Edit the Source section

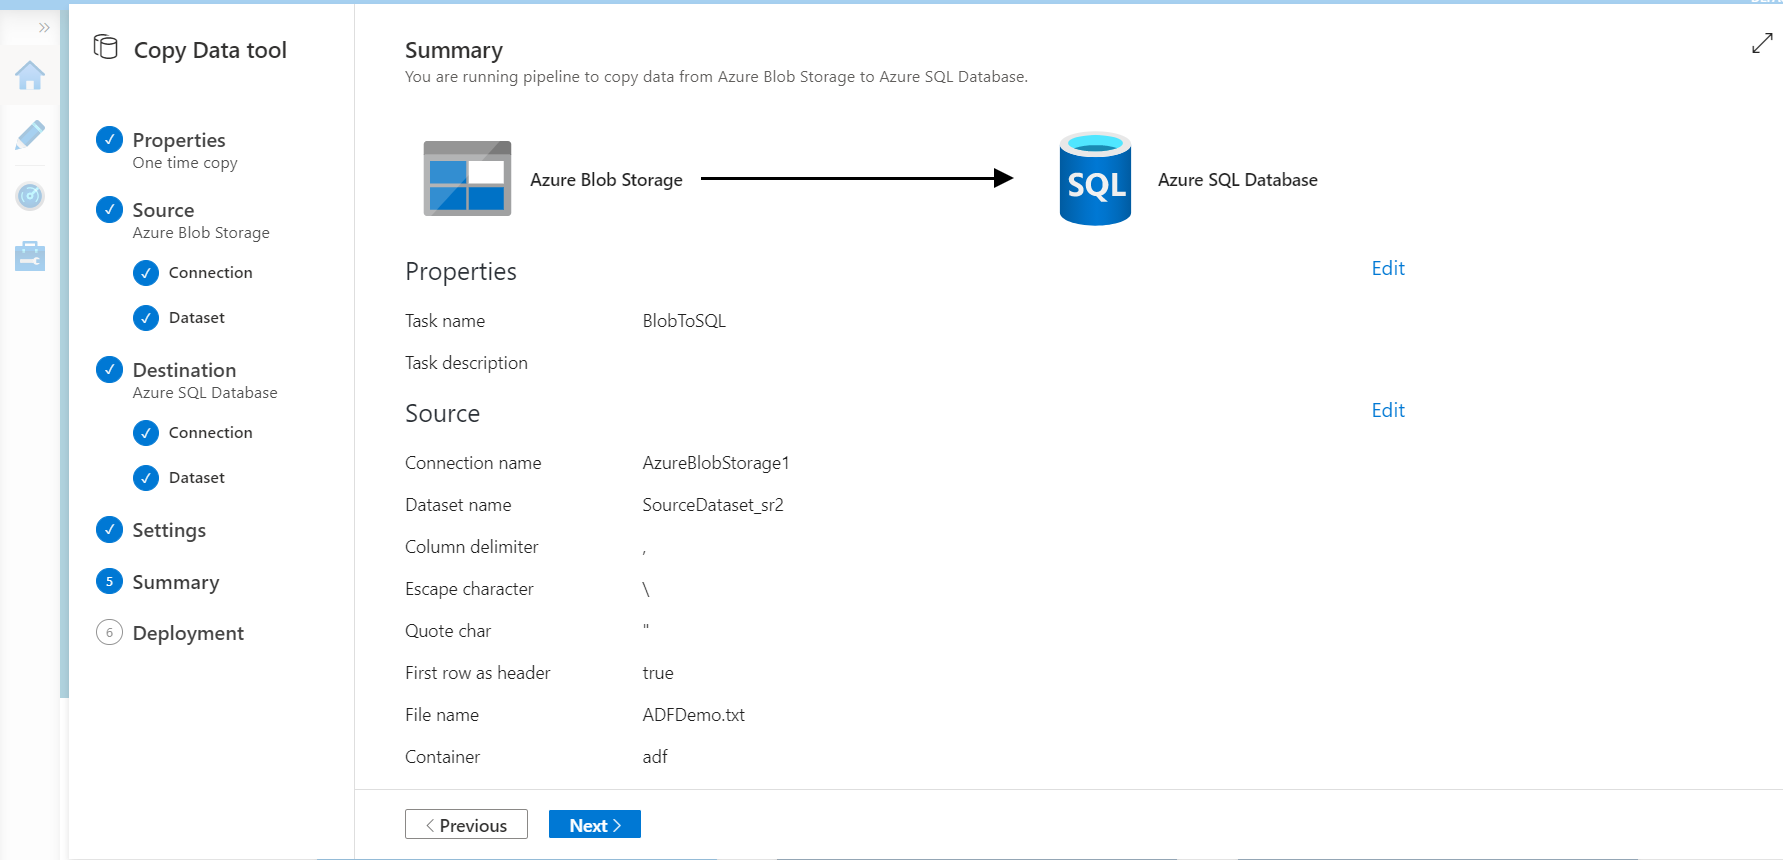pyautogui.click(x=1388, y=410)
